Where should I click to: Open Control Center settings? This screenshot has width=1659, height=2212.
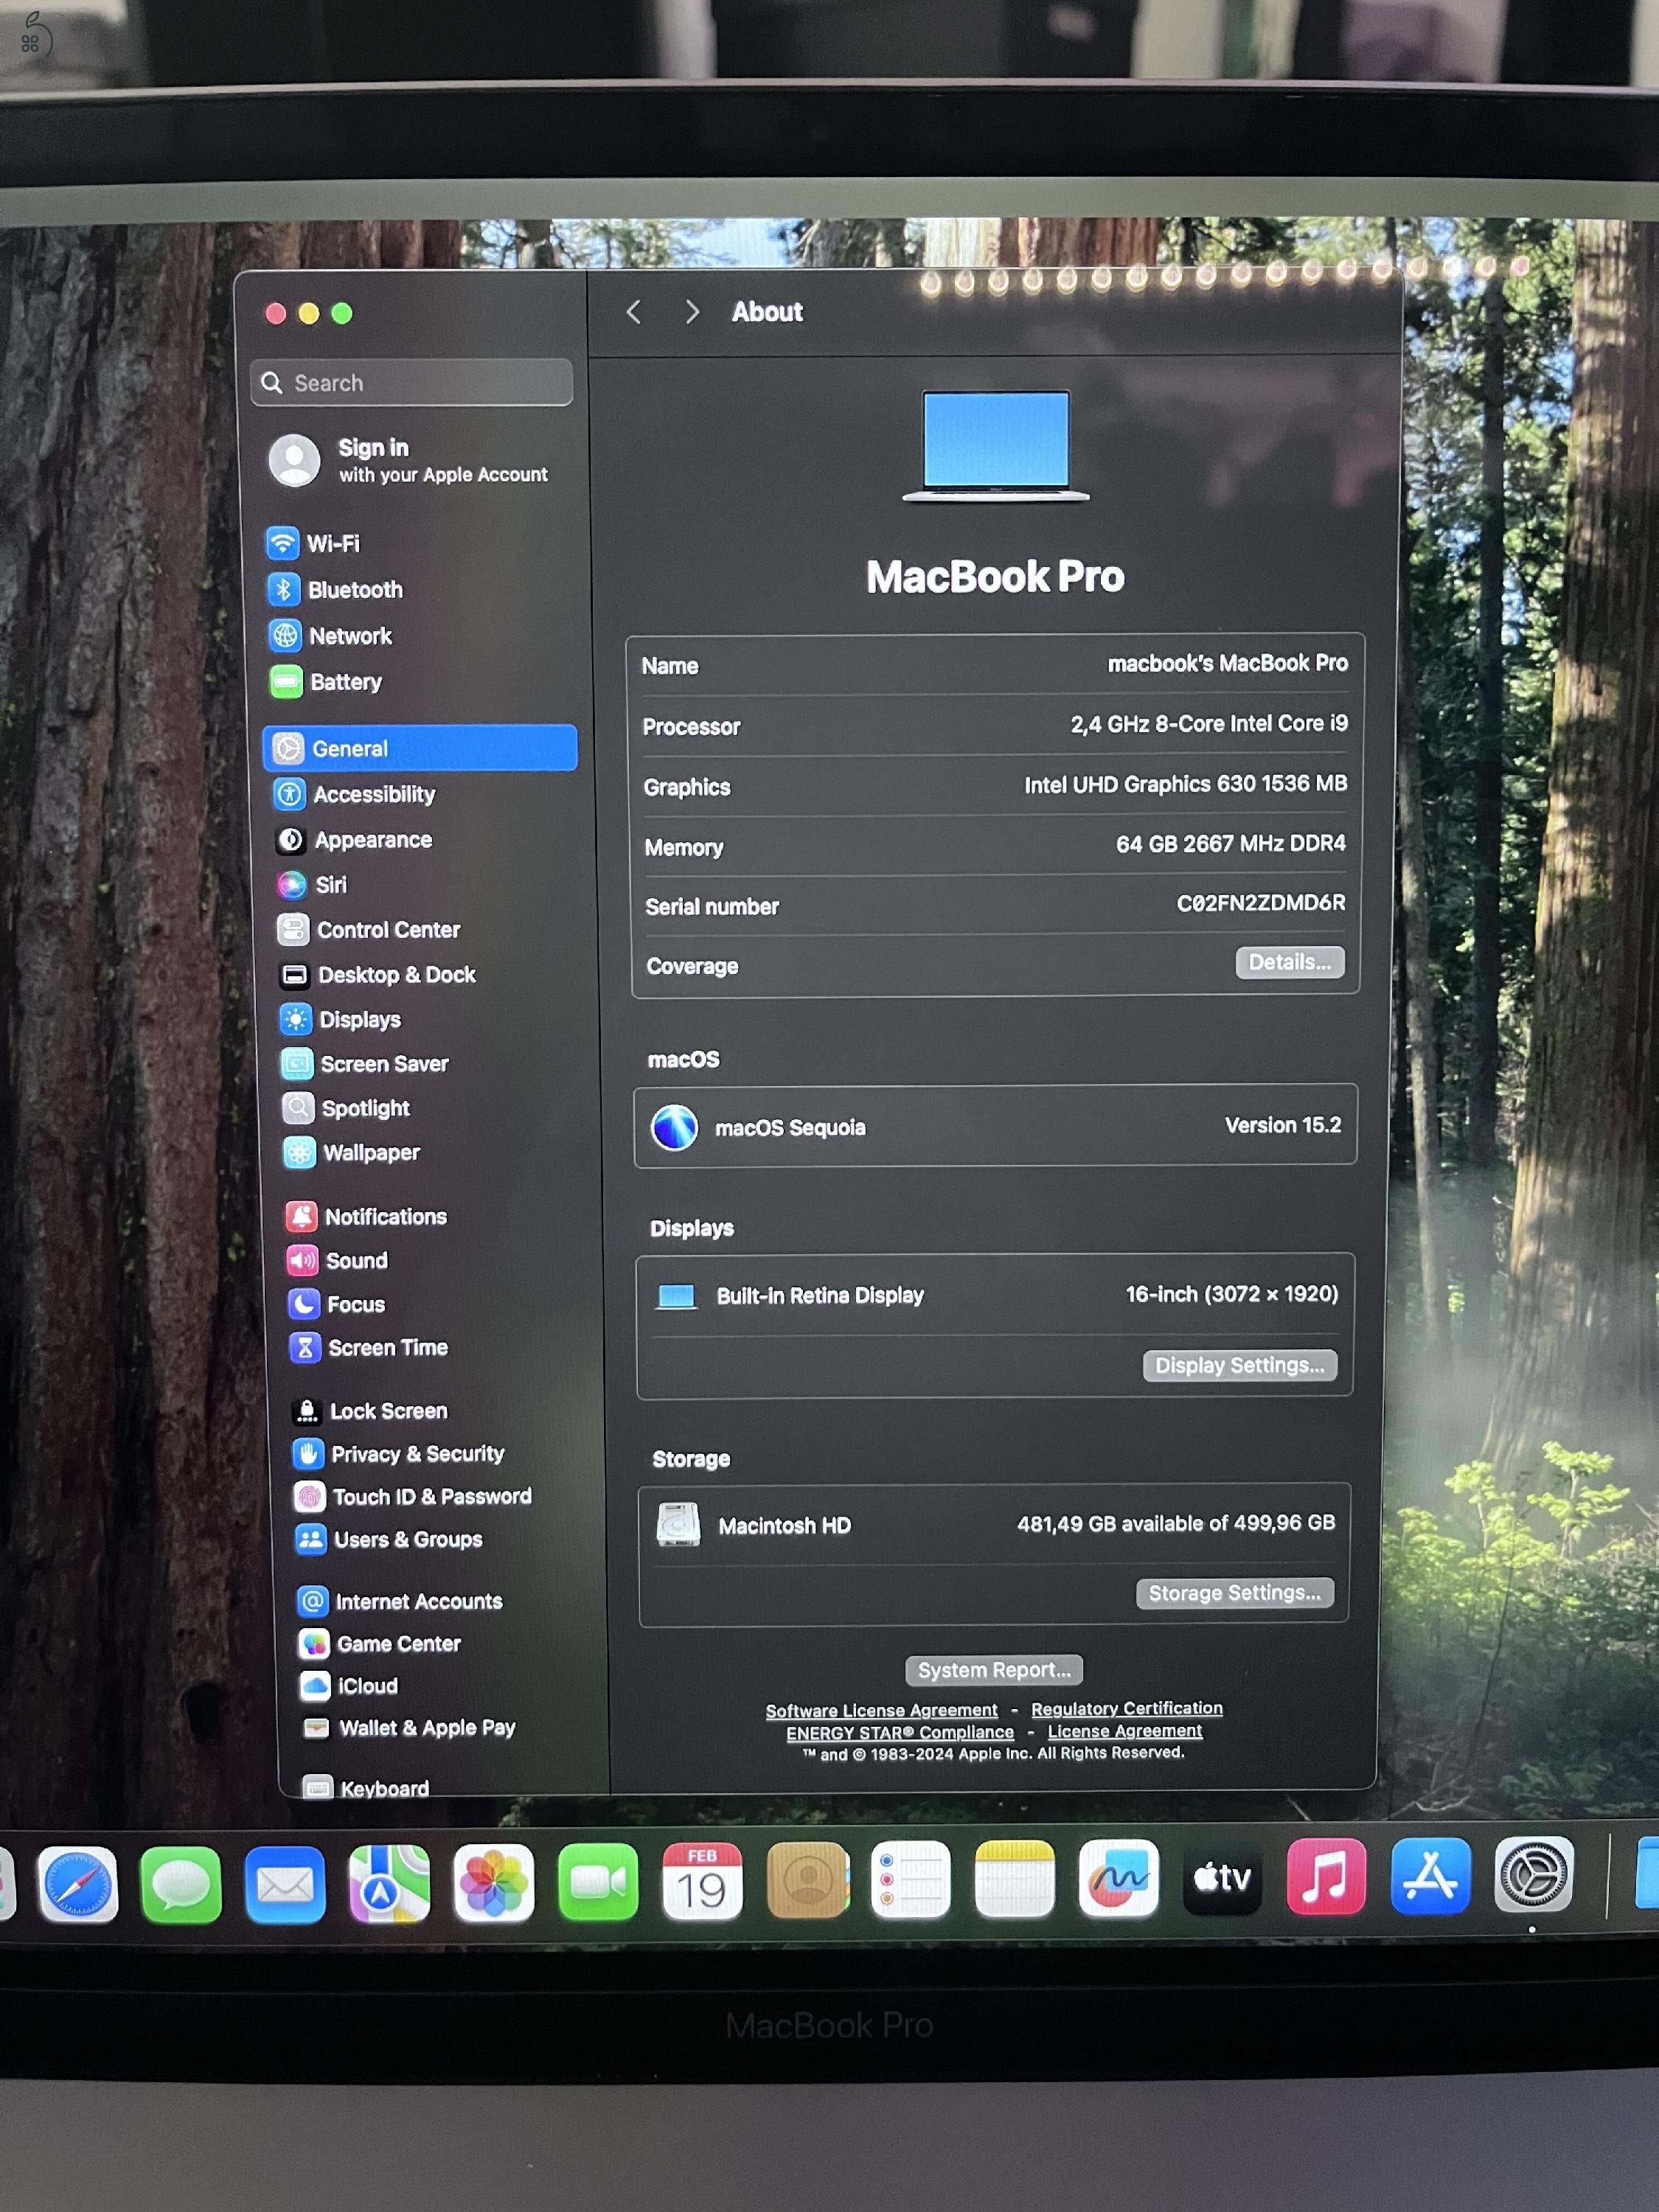coord(369,930)
